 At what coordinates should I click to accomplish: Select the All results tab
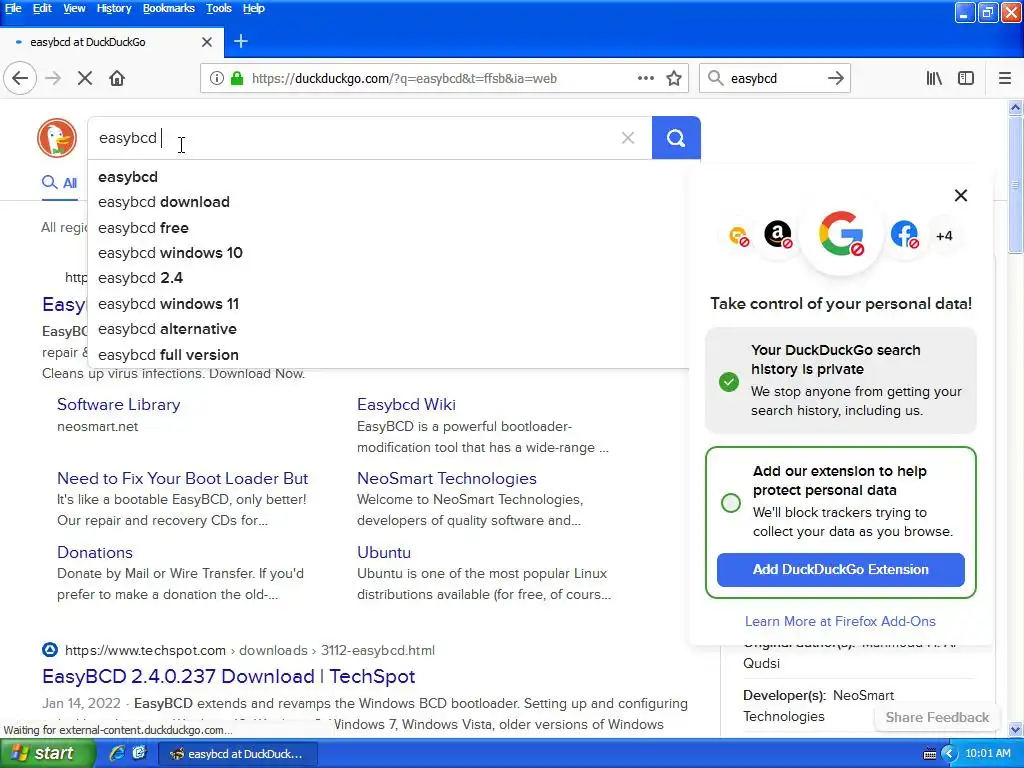coord(59,183)
